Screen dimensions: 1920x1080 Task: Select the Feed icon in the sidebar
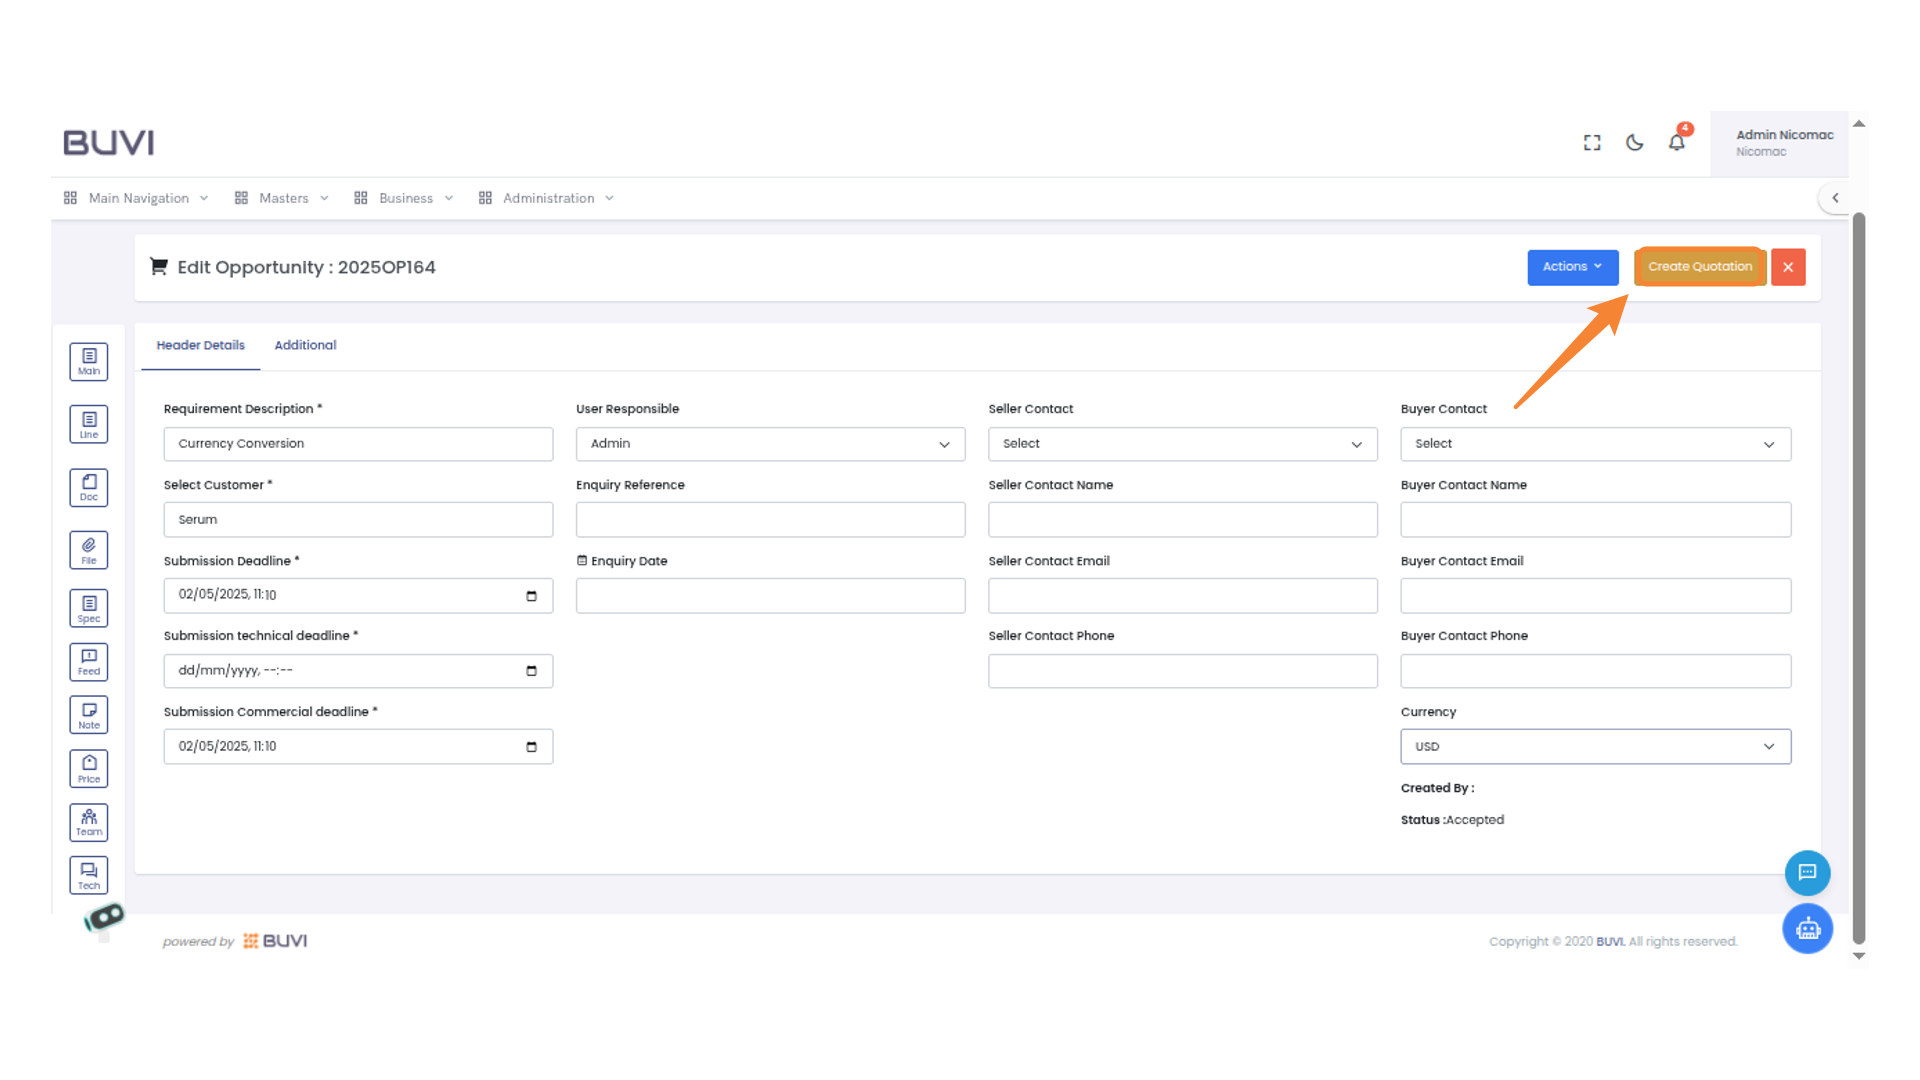tap(88, 661)
